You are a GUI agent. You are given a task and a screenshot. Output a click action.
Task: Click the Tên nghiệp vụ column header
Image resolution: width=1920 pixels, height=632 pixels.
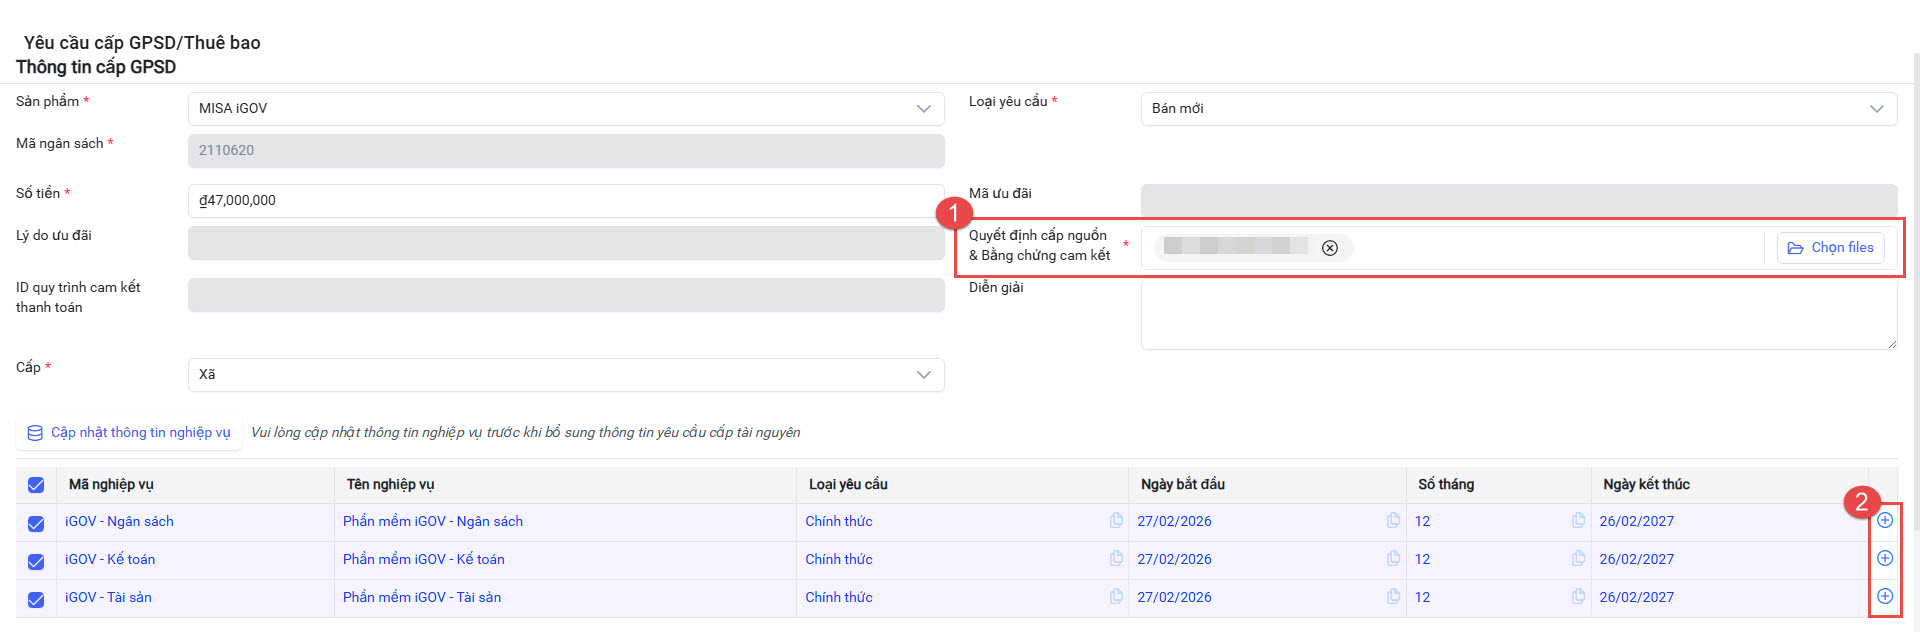[x=390, y=485]
